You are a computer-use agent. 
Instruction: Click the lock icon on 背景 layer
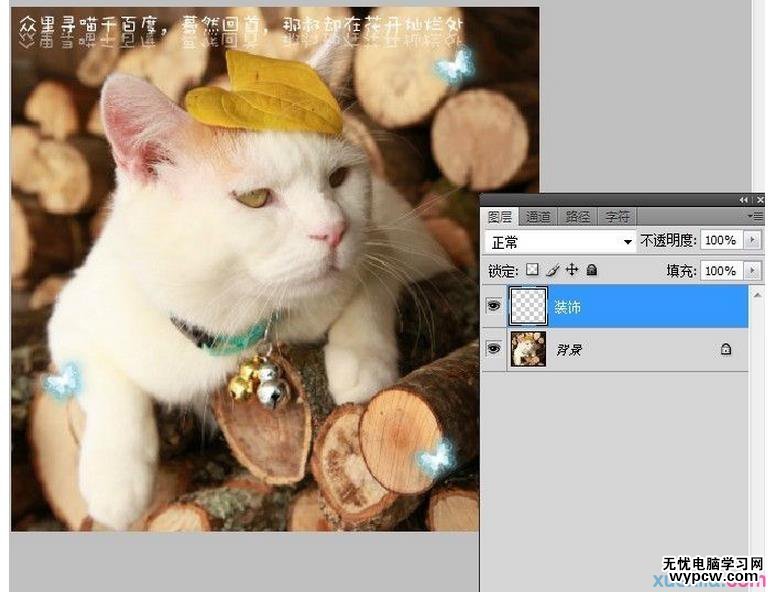pos(726,349)
